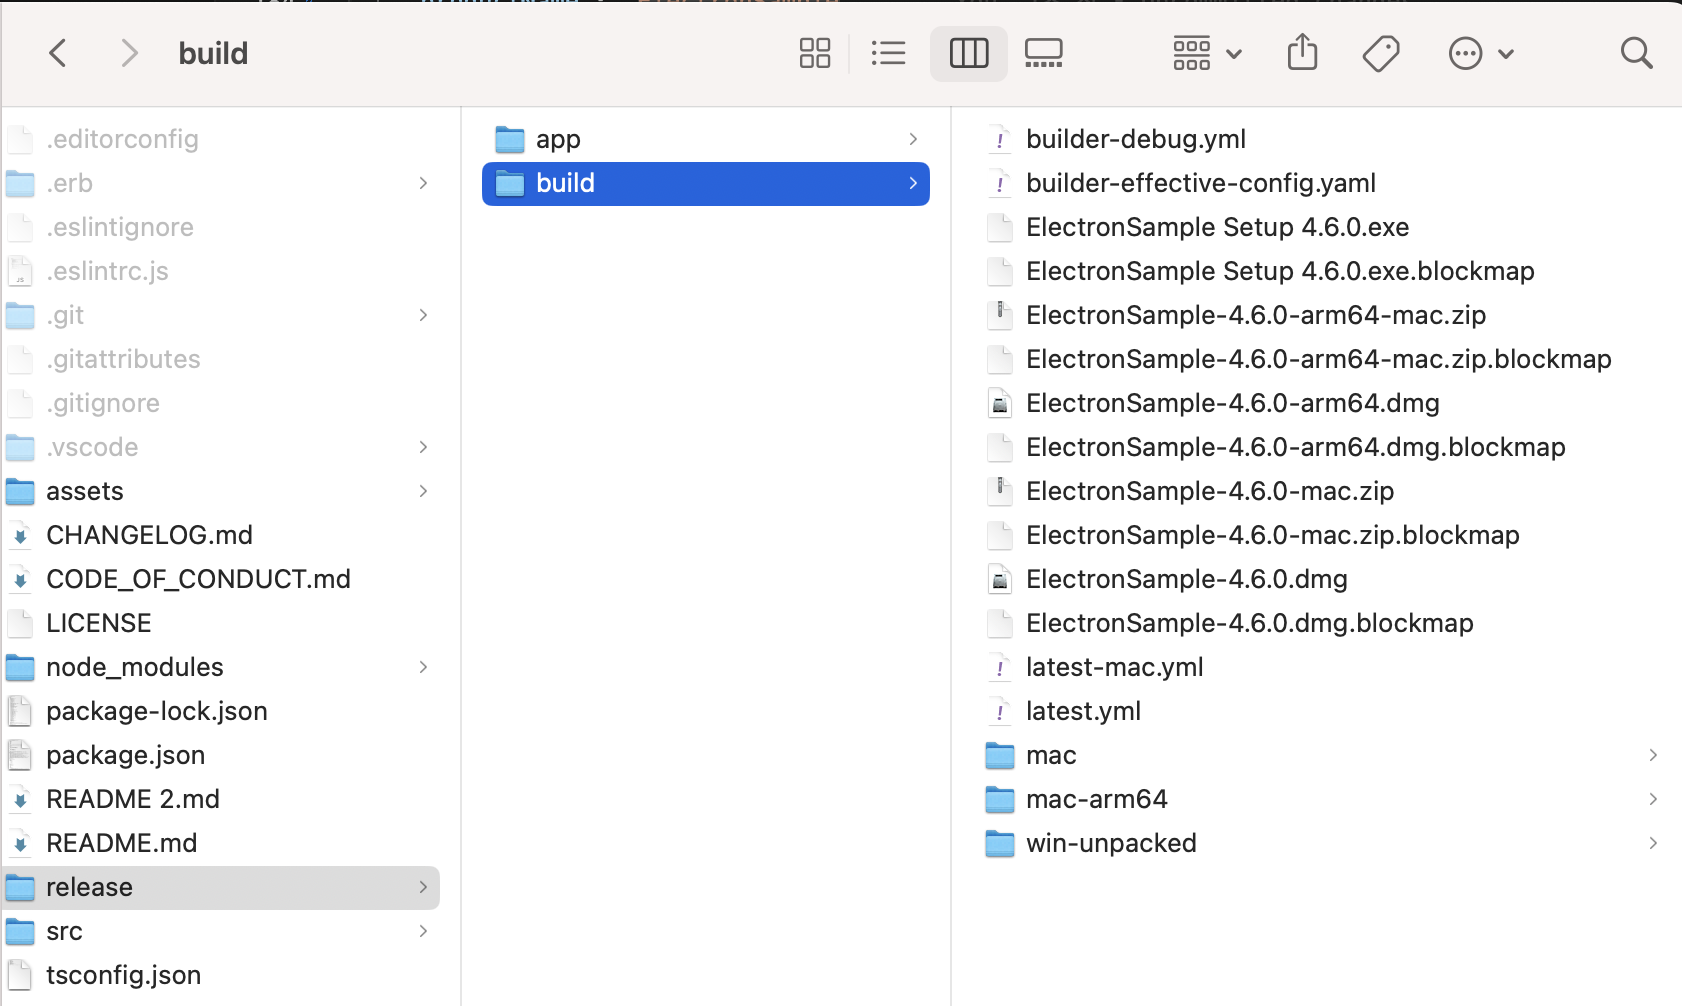The width and height of the screenshot is (1682, 1006).
Task: Expand the node_modules folder chevron
Action: tap(424, 667)
